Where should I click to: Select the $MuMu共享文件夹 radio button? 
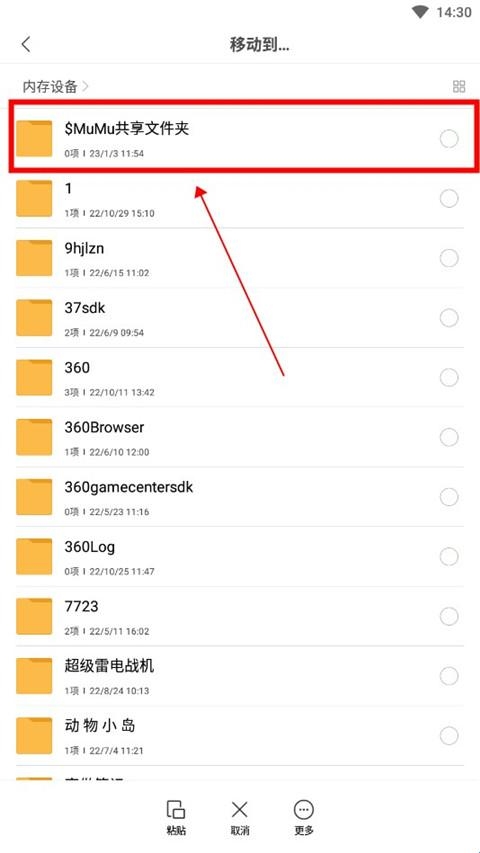[x=449, y=139]
